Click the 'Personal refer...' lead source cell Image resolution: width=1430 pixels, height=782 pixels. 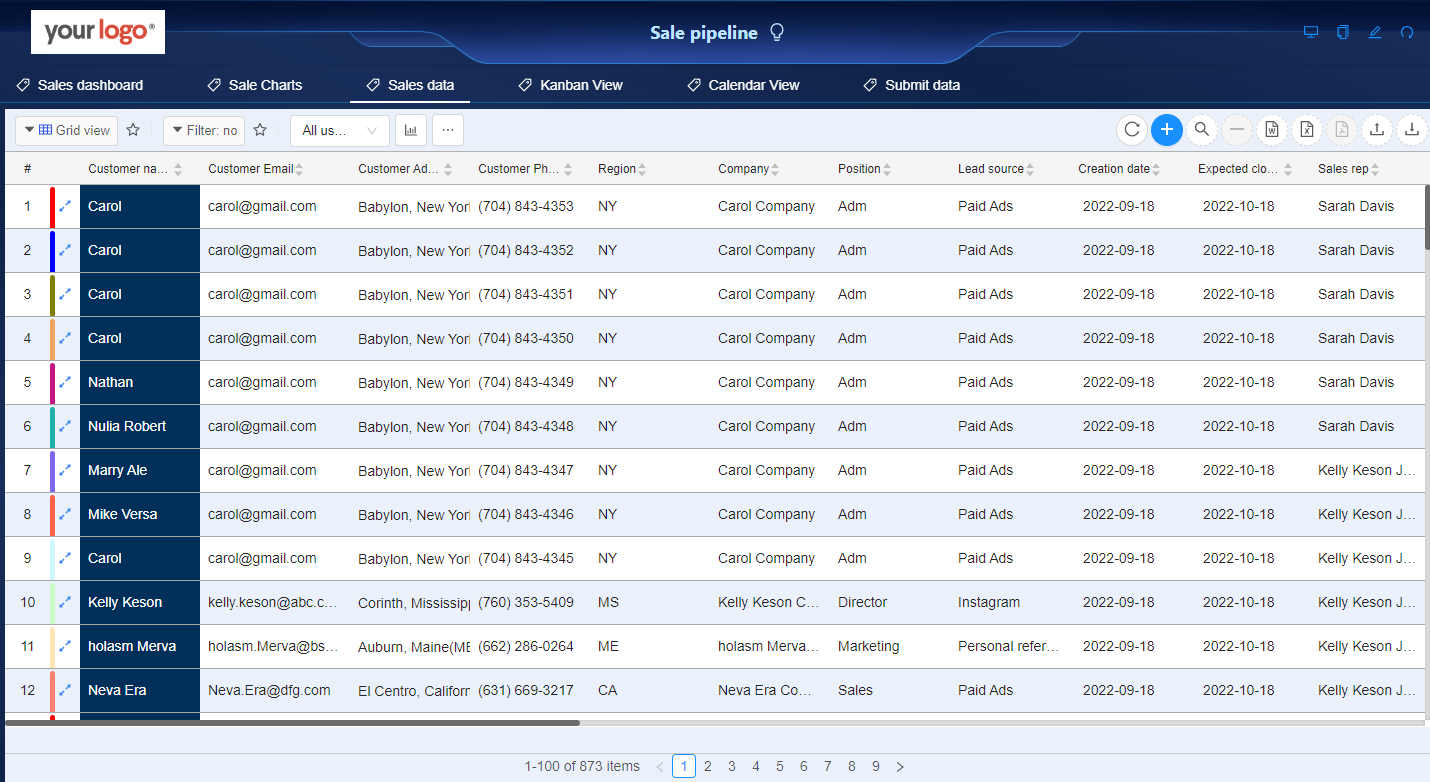click(1008, 646)
